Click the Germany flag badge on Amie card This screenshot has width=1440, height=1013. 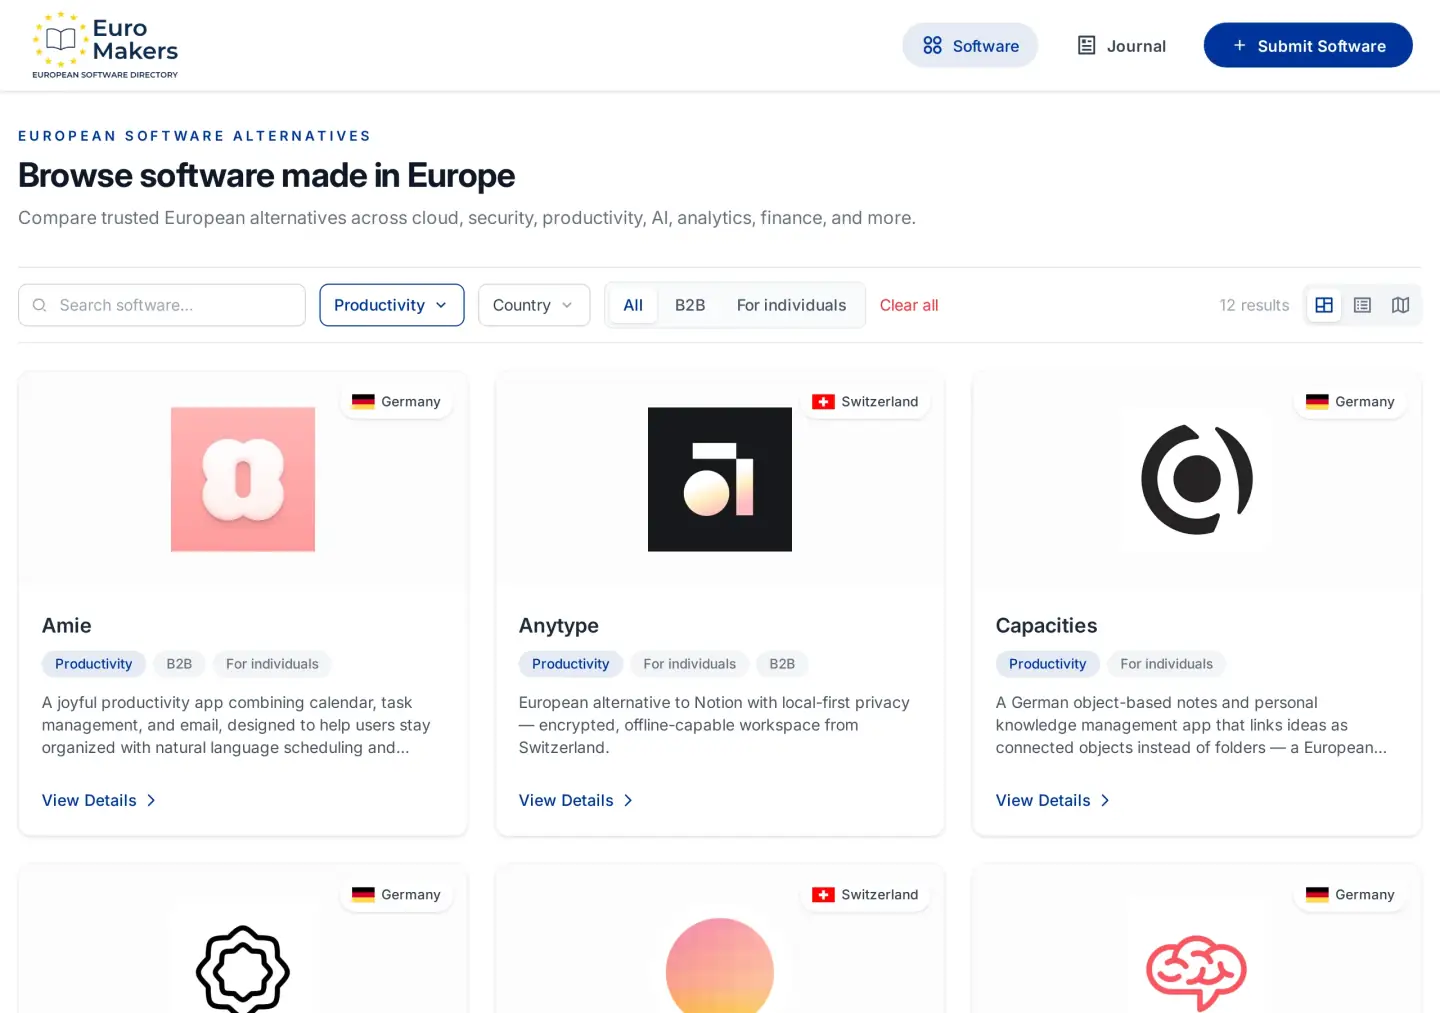(x=396, y=402)
